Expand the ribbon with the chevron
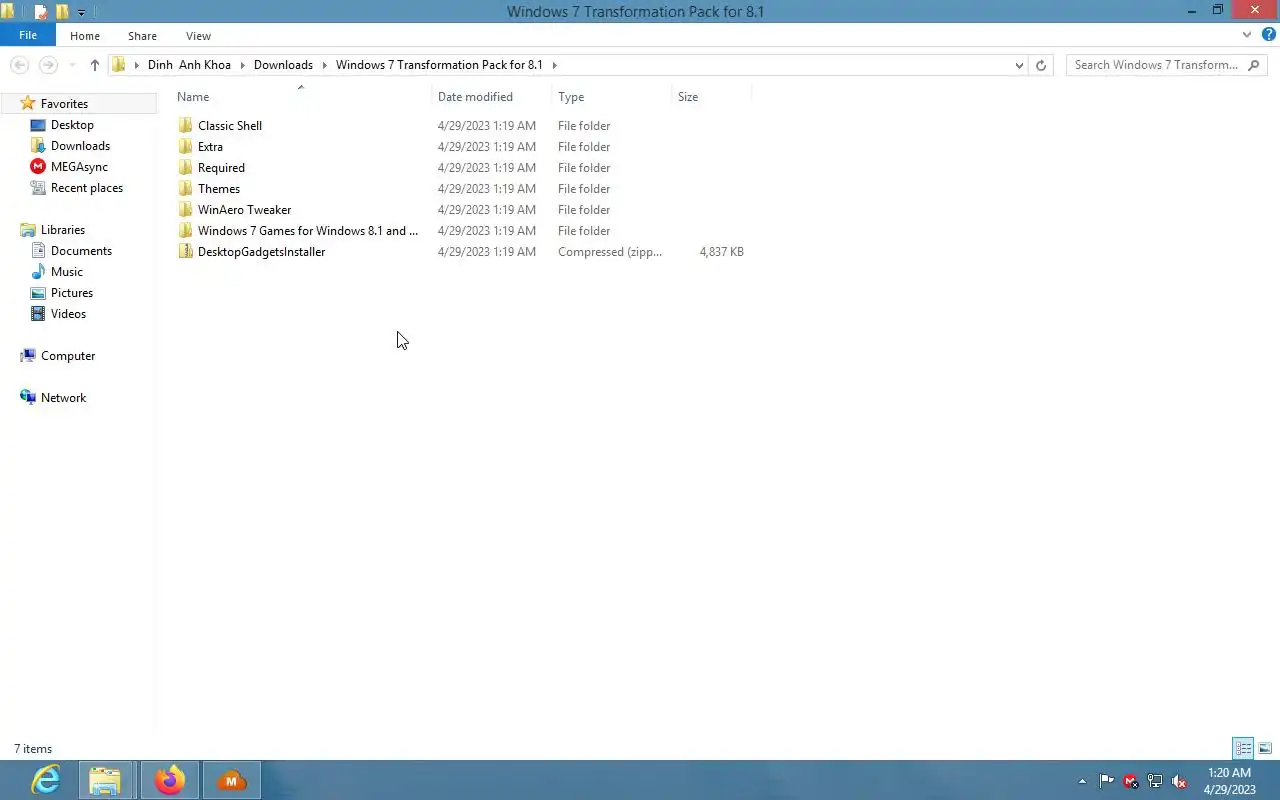Viewport: 1280px width, 800px height. tap(1247, 35)
